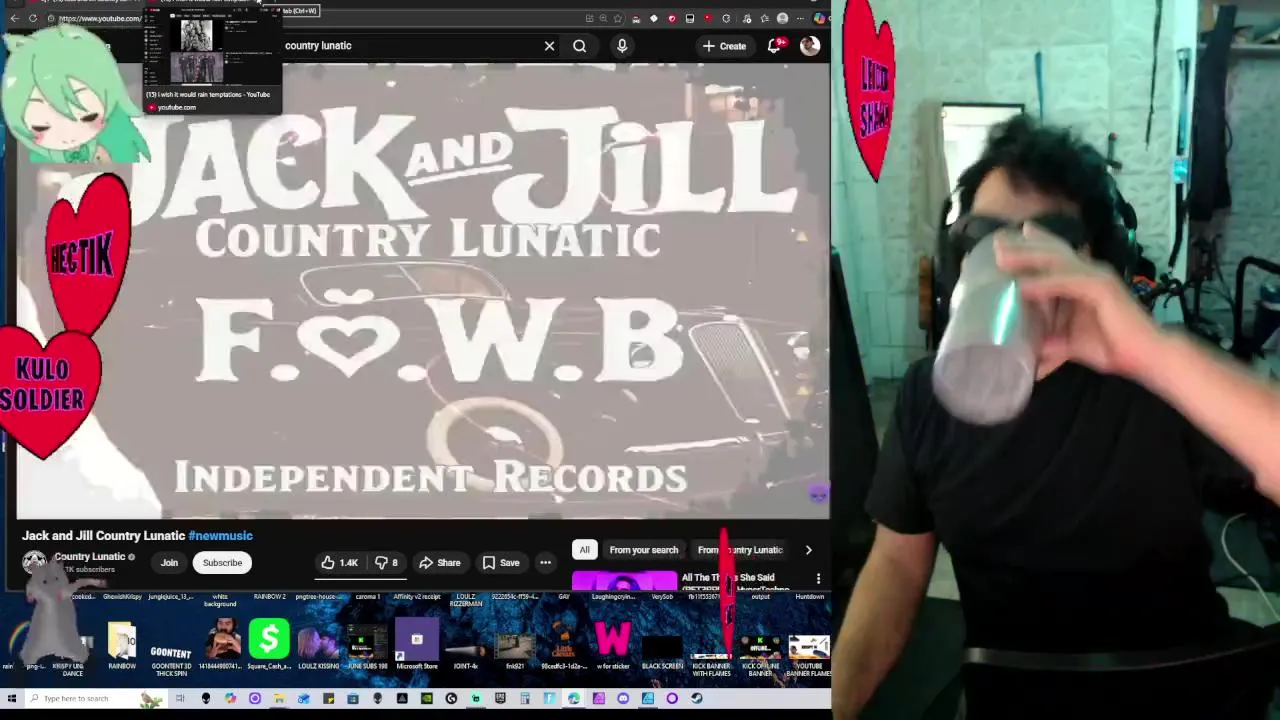The image size is (1280, 720).
Task: Open LOULZ KISSING desktop file
Action: [318, 646]
